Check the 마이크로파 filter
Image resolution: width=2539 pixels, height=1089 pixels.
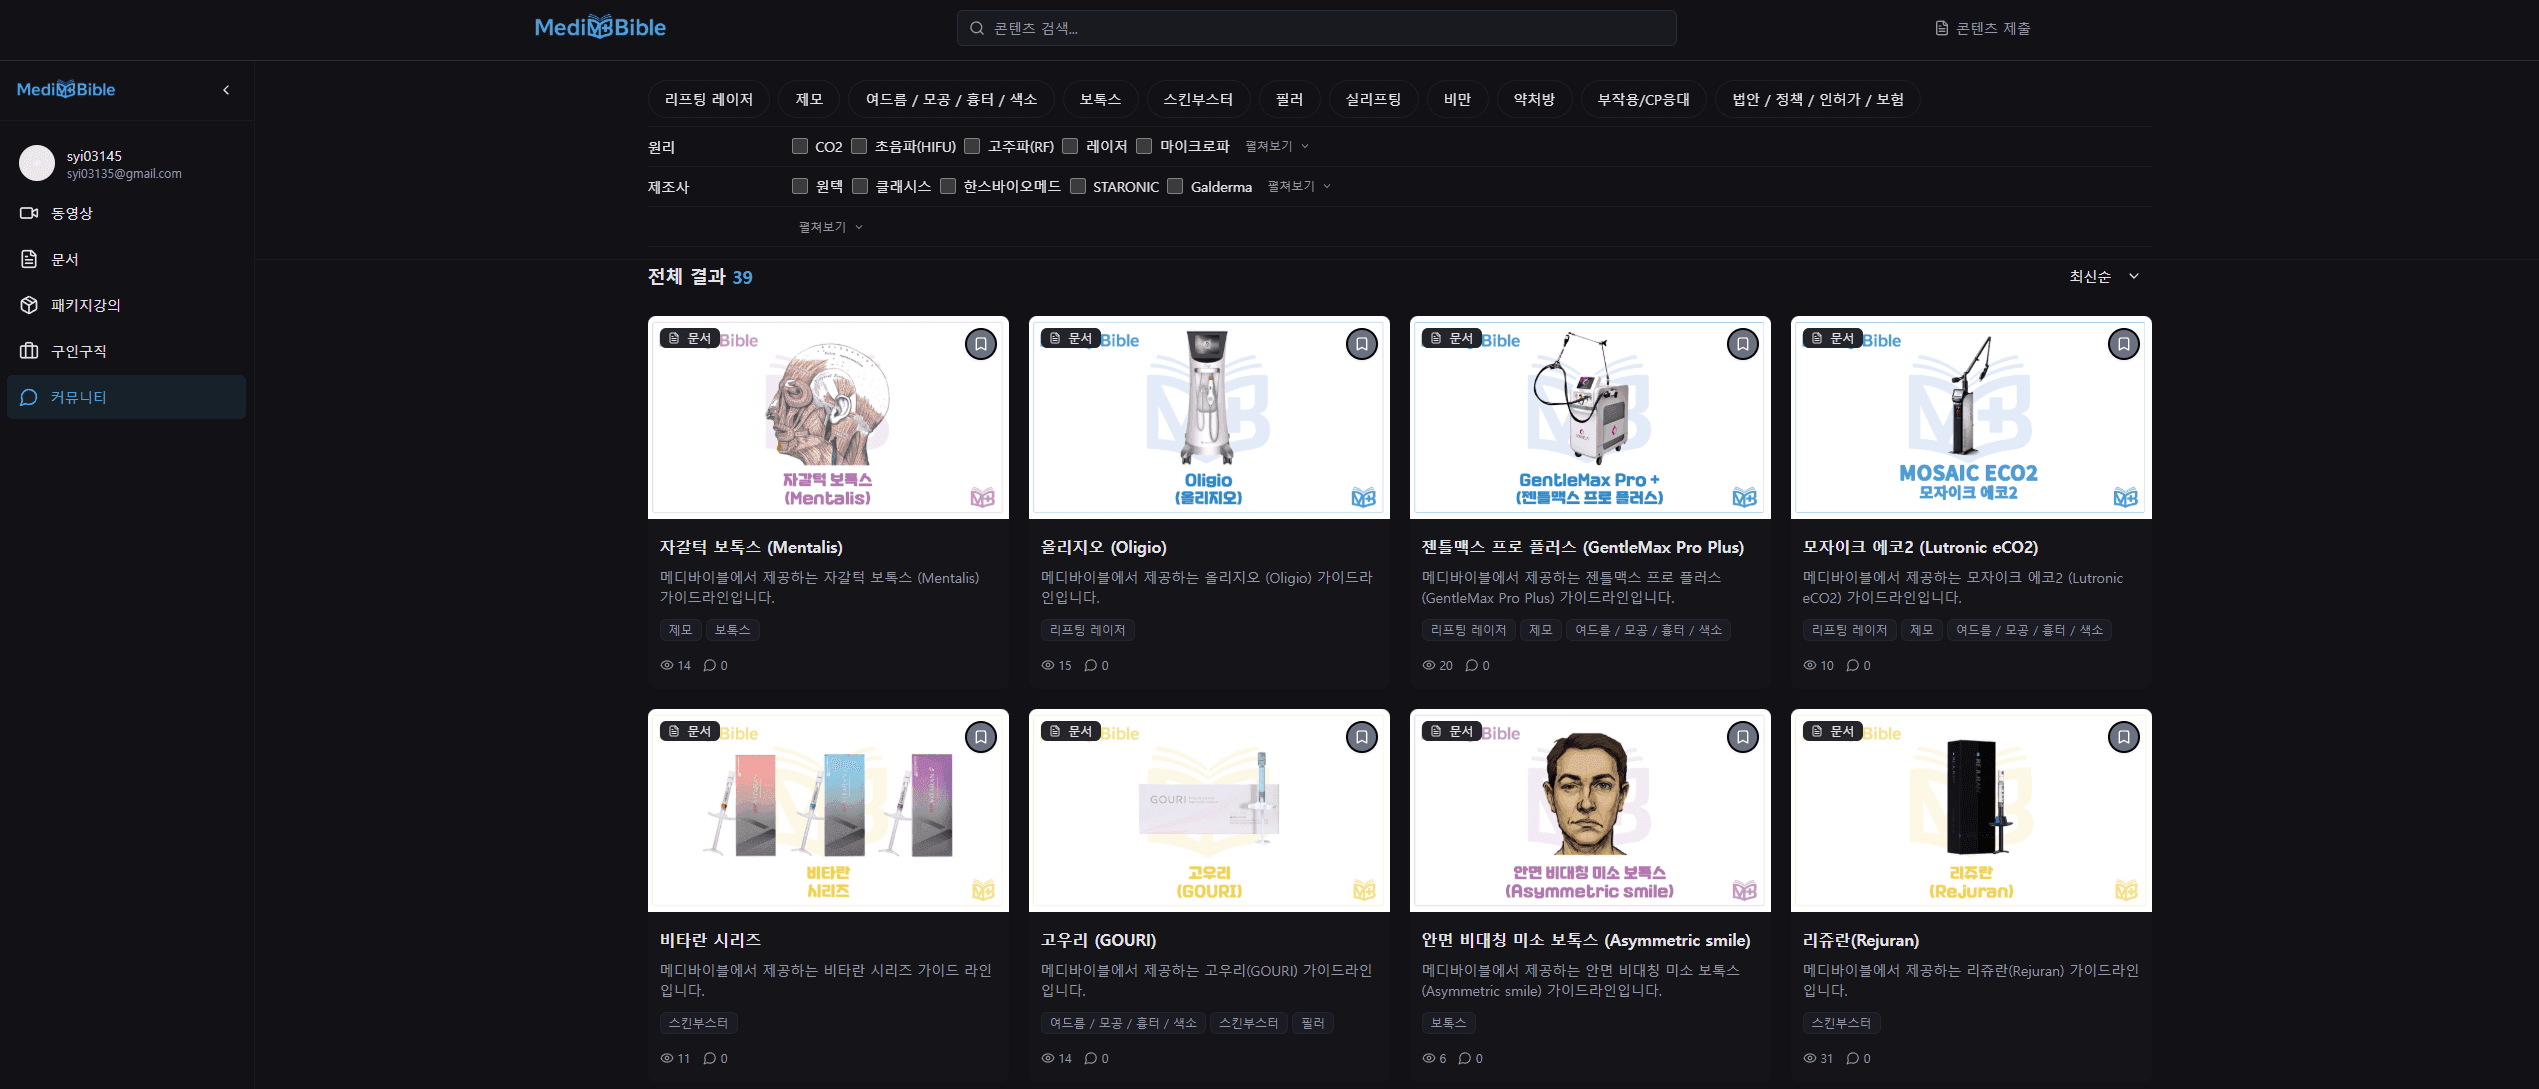pos(1144,146)
